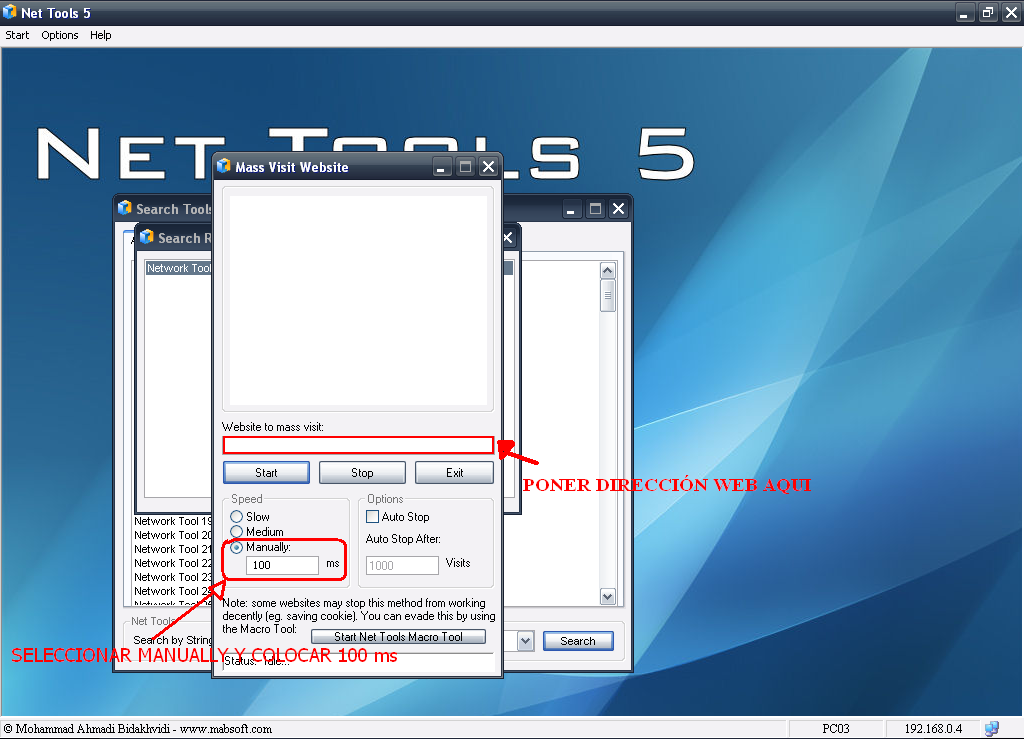Open the Options menu
The width and height of the screenshot is (1024, 739).
[x=59, y=35]
